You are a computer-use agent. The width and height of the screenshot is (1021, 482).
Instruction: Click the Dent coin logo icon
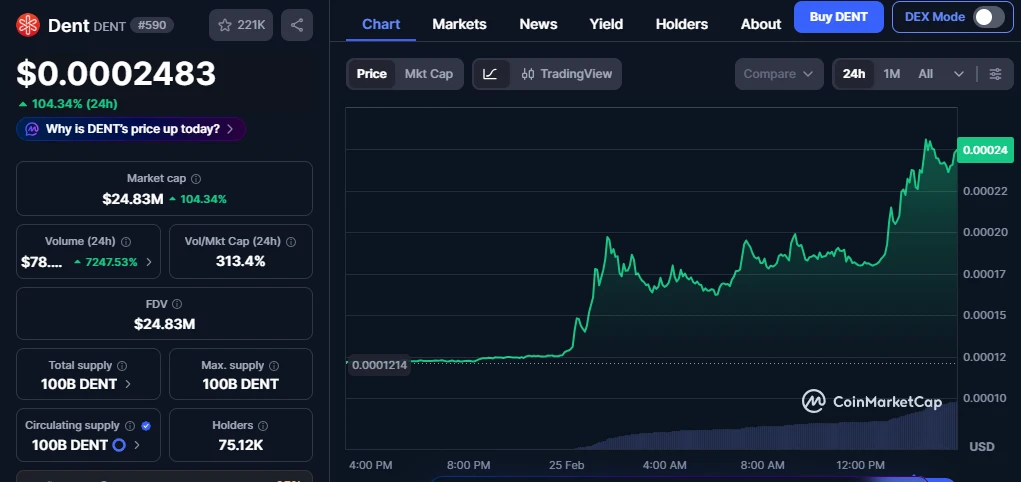tap(28, 25)
